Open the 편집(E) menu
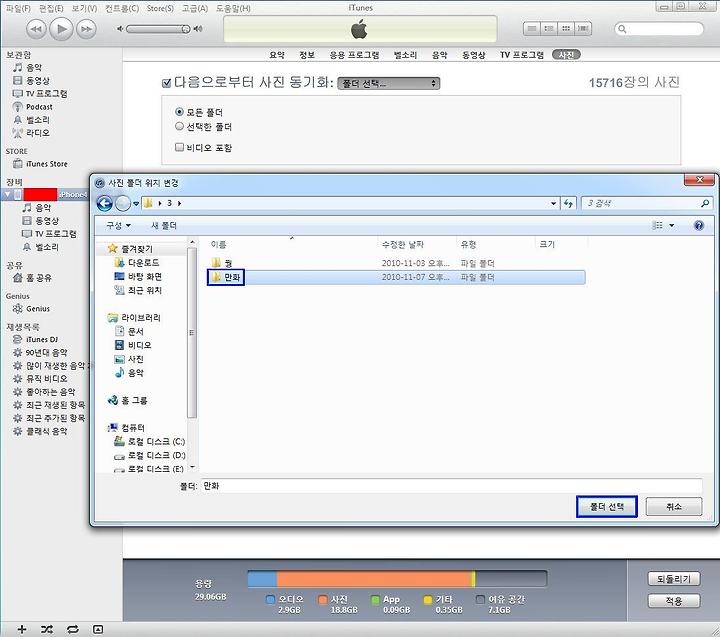This screenshot has width=720, height=637. [51, 8]
